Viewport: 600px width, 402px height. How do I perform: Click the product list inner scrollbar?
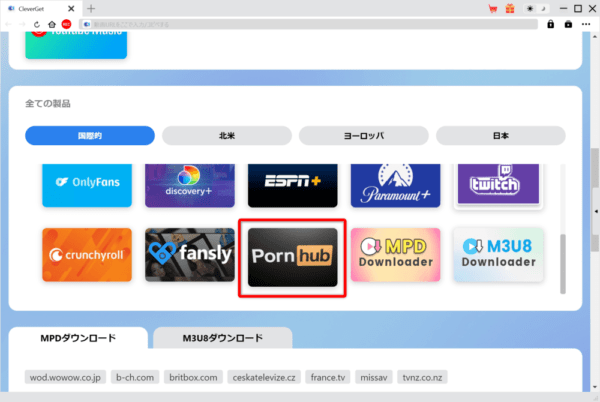point(562,264)
